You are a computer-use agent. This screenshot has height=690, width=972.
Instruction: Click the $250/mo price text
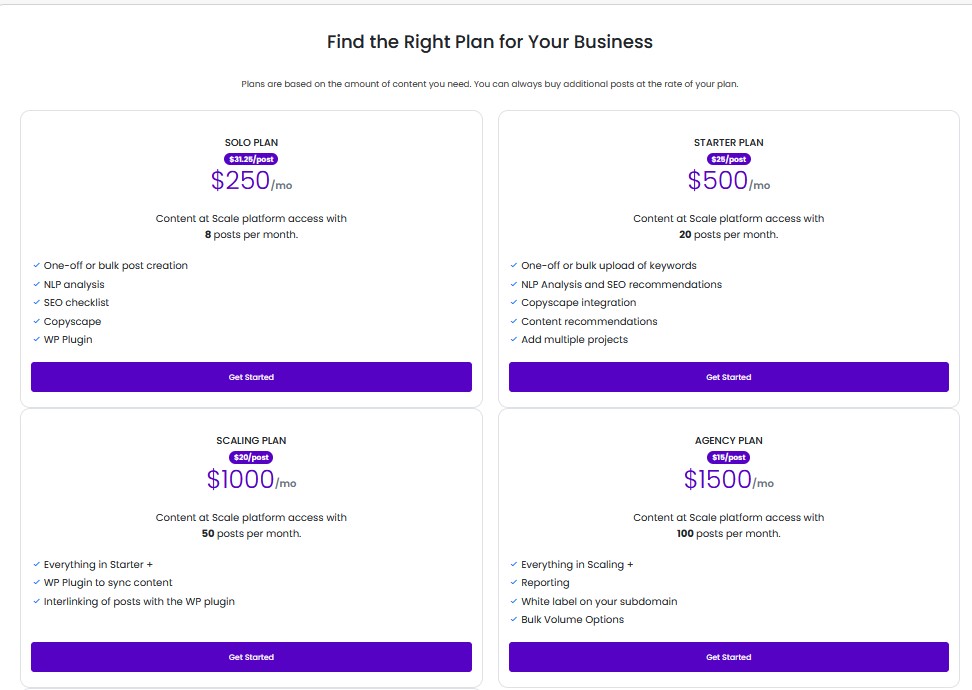(x=251, y=181)
